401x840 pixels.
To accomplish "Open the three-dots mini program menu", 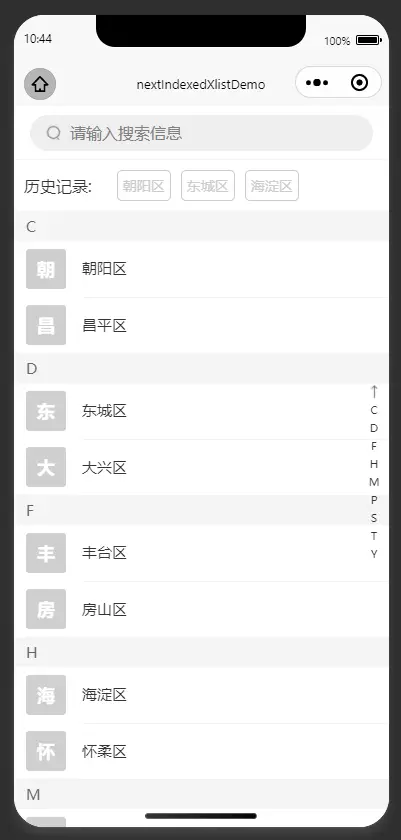I will (x=317, y=82).
